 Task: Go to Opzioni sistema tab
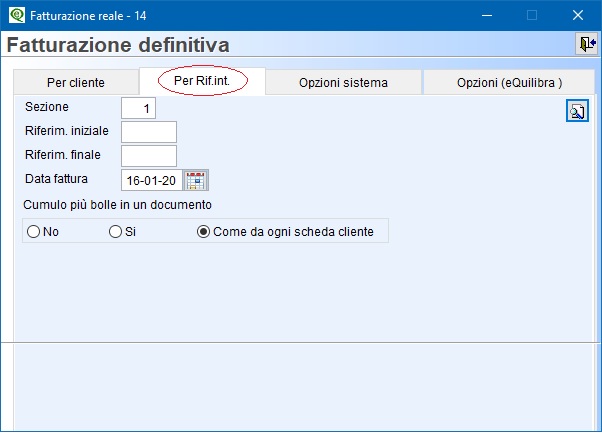[x=343, y=82]
